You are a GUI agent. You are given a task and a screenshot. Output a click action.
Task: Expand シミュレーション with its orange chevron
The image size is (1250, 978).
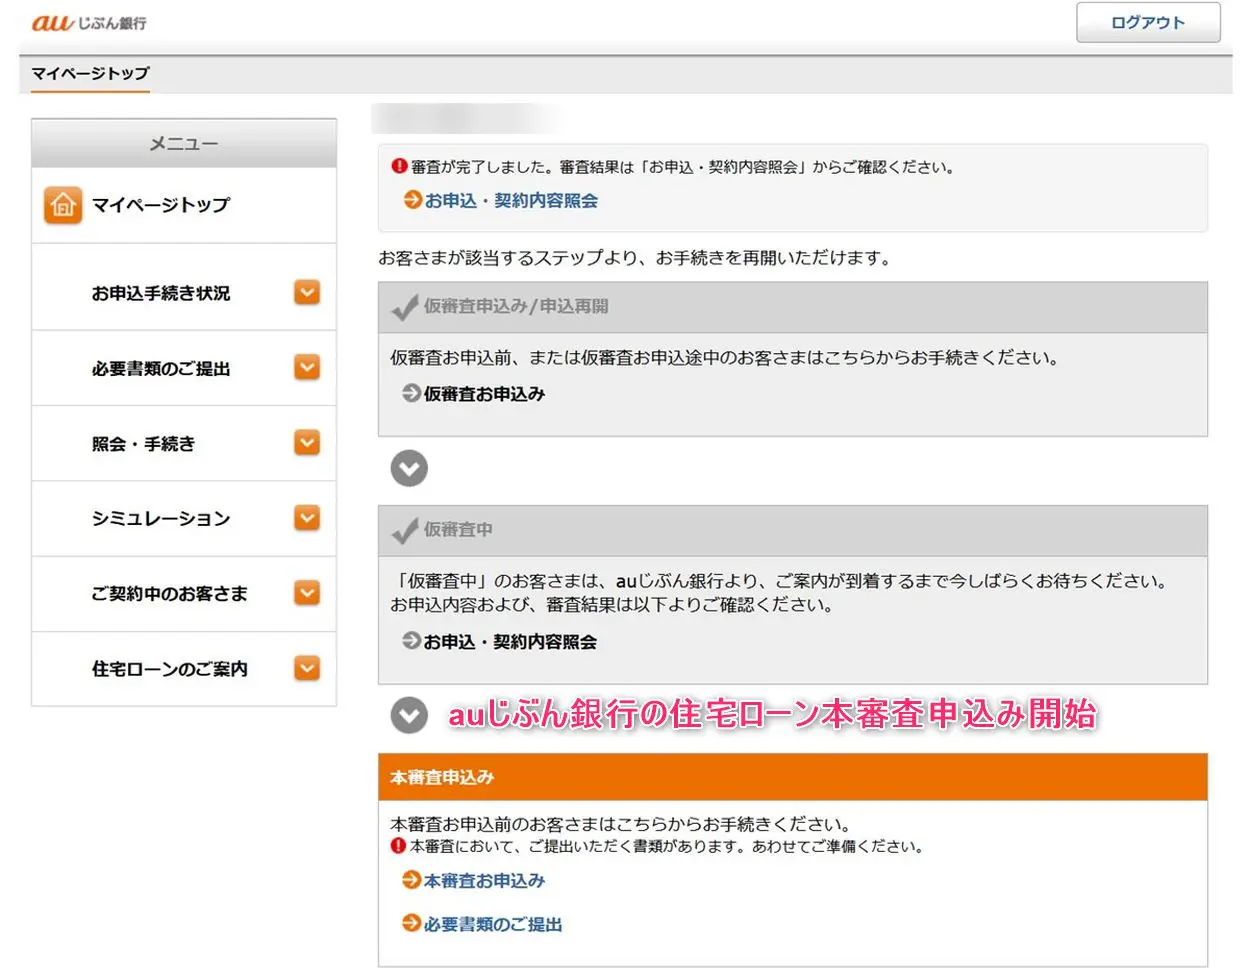[307, 518]
